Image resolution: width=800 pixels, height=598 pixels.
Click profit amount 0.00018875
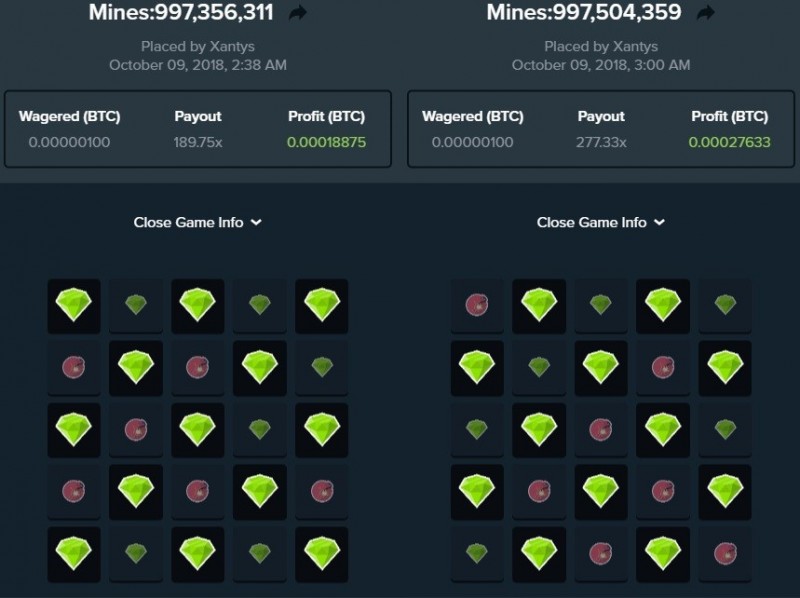tap(327, 142)
